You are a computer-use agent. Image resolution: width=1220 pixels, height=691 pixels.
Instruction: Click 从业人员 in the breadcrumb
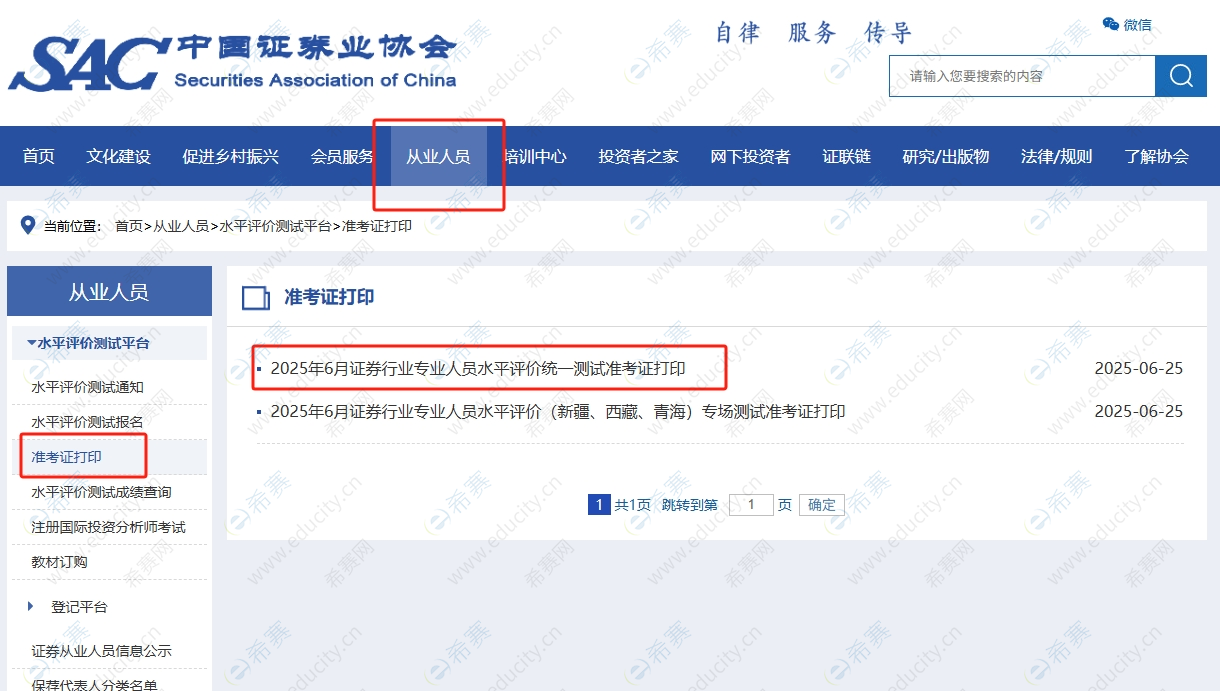(x=181, y=226)
